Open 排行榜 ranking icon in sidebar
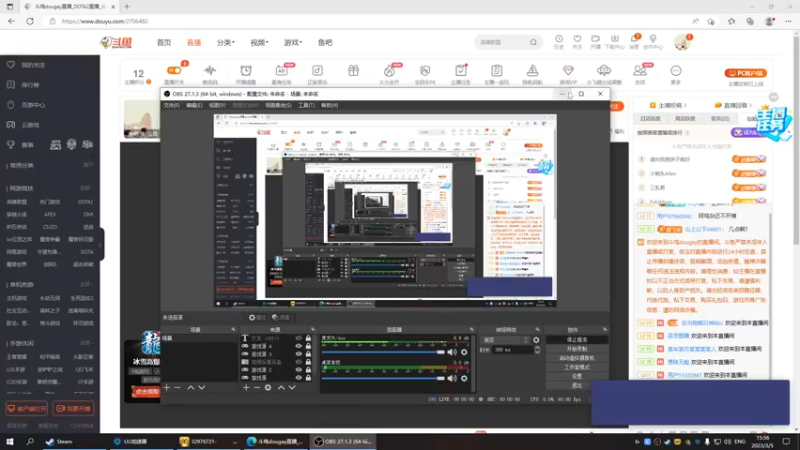Screen dimensions: 800x450 [x=11, y=85]
